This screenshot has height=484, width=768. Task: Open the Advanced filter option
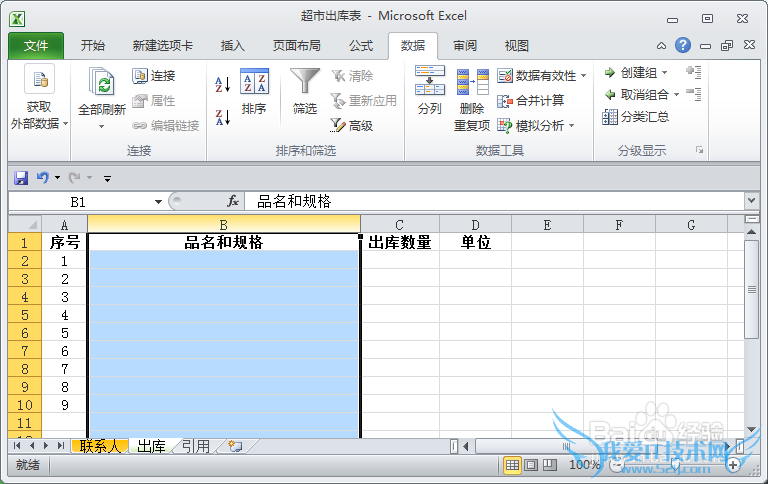[x=351, y=126]
